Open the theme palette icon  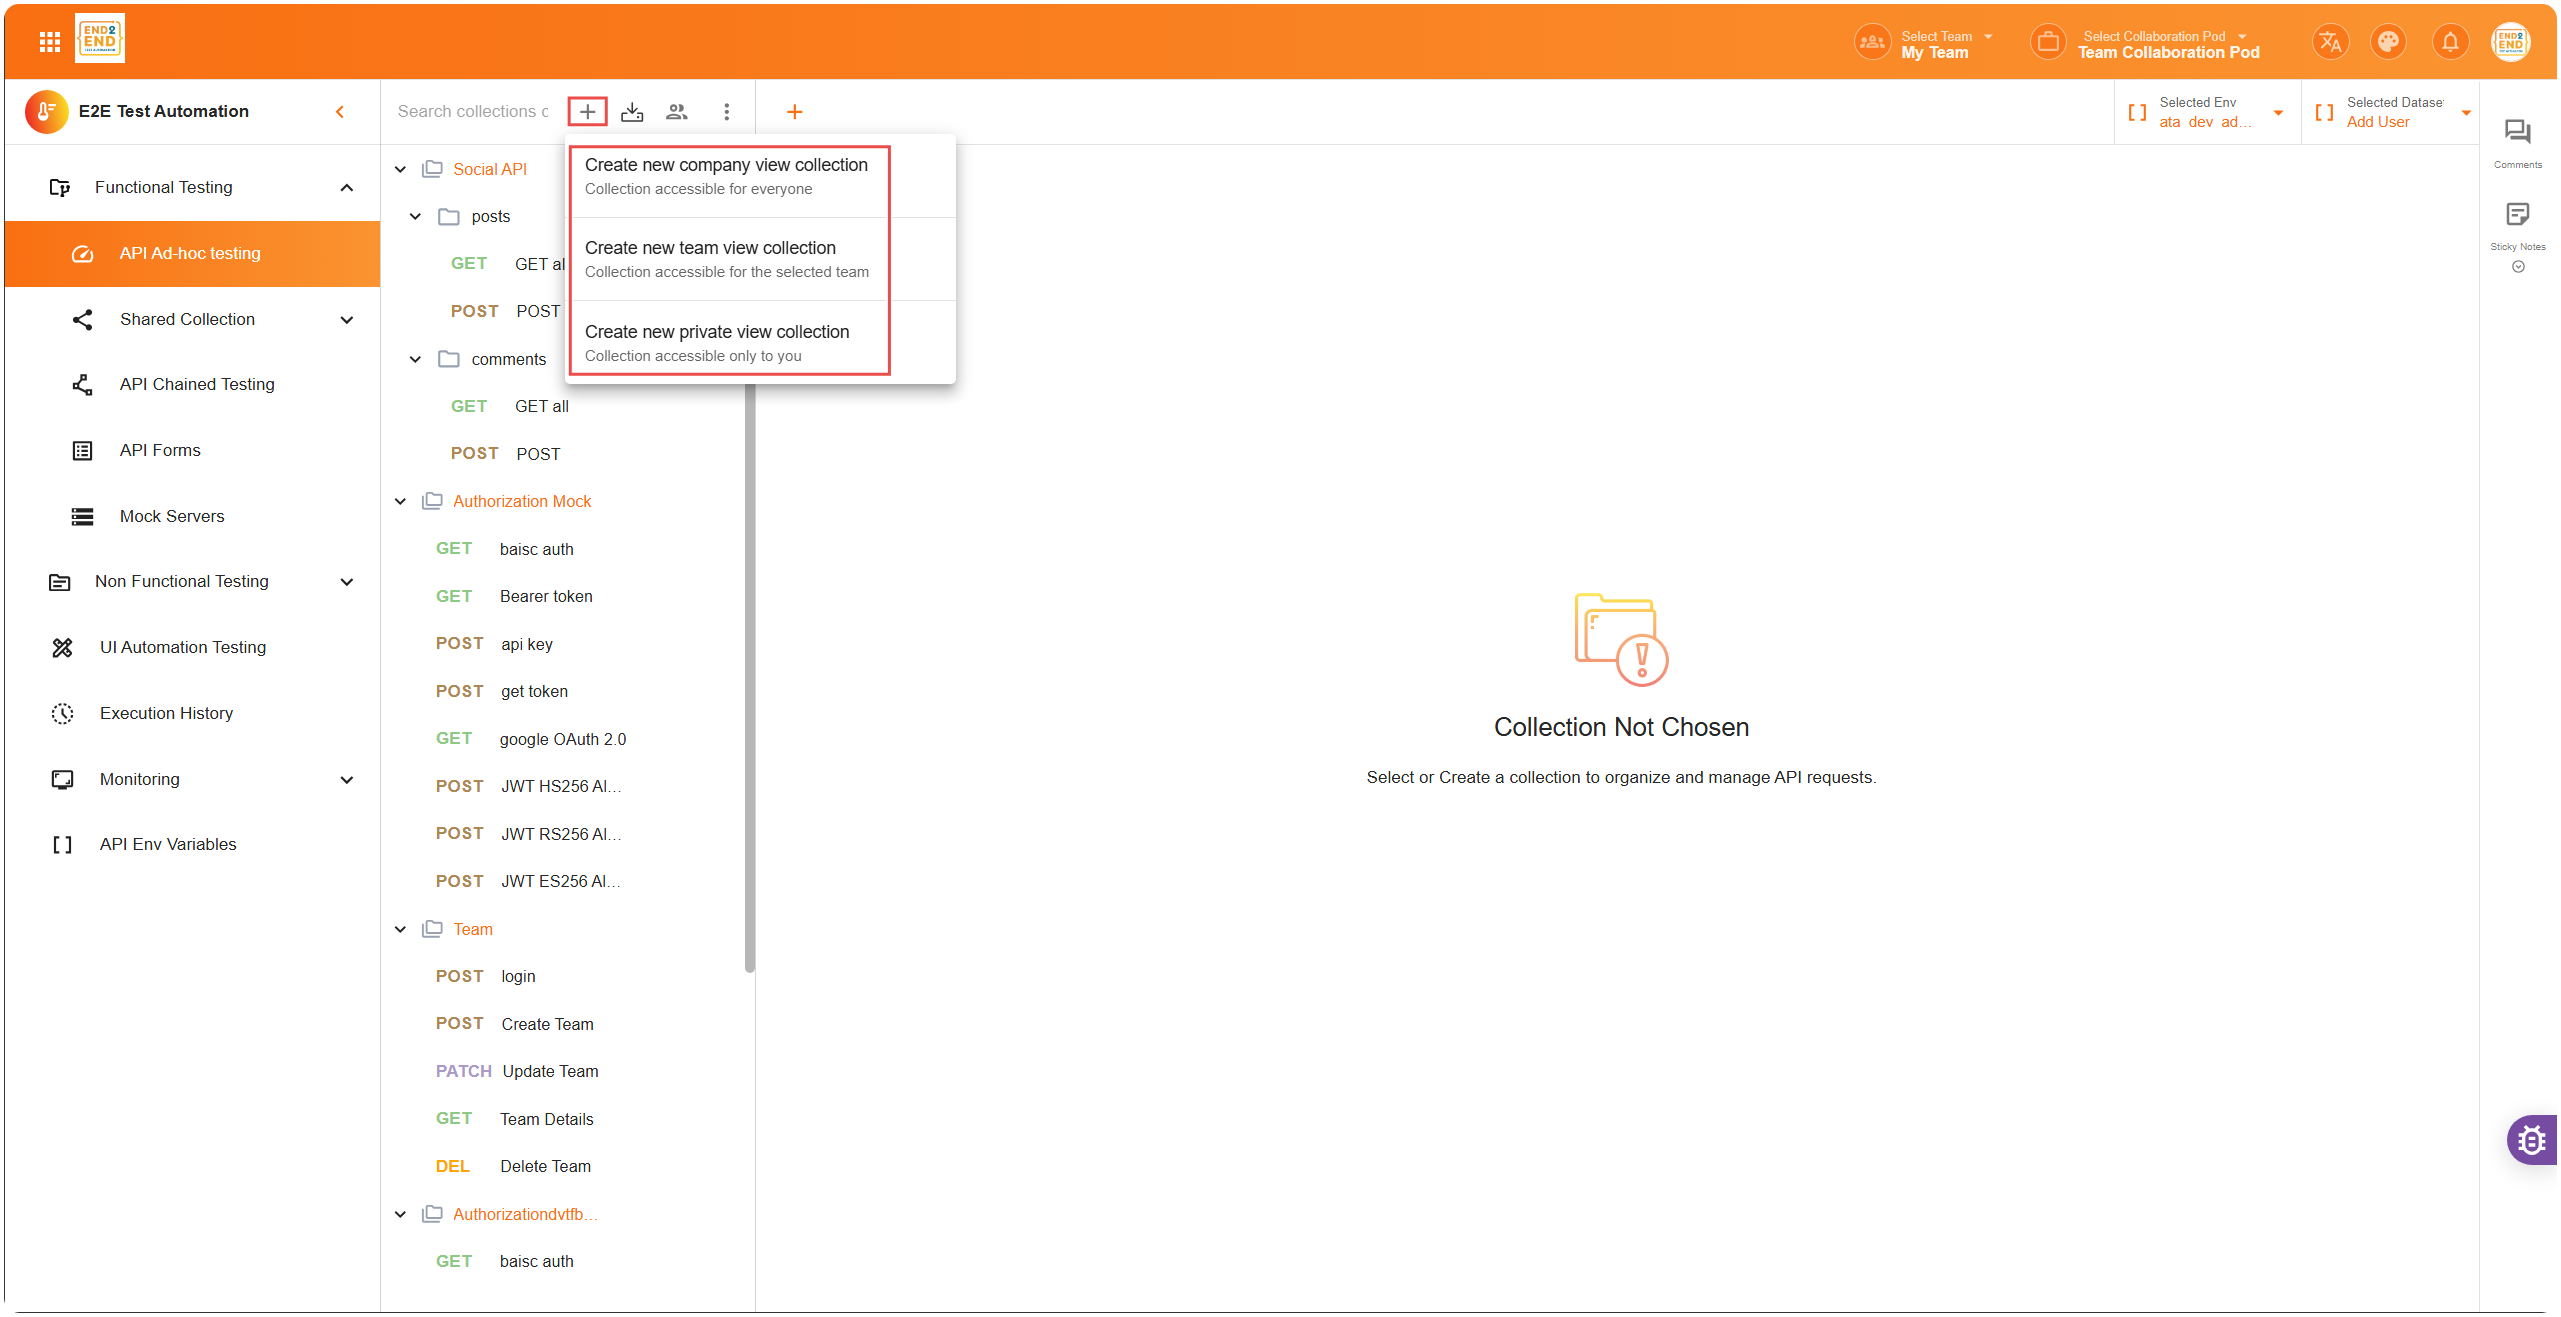coord(2389,42)
